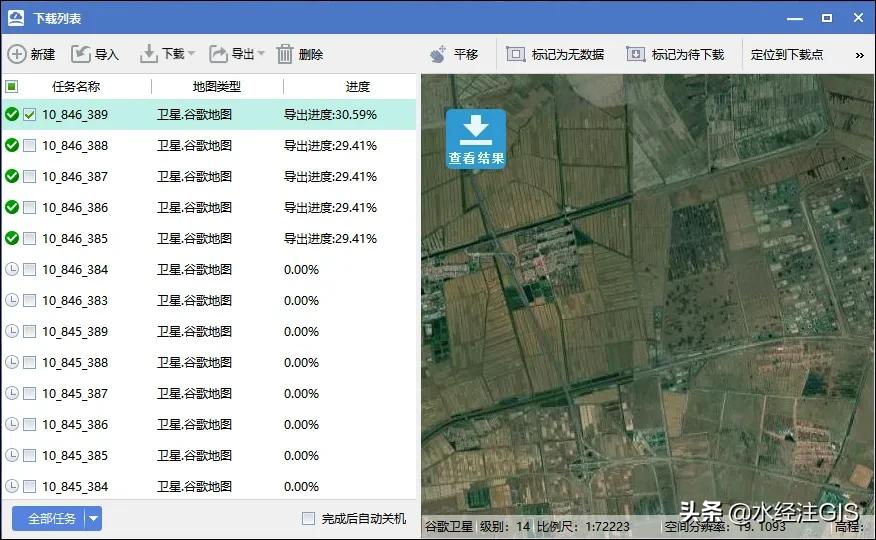Check the checkbox for task 10_846_388
Image resolution: width=876 pixels, height=540 pixels.
(30, 145)
